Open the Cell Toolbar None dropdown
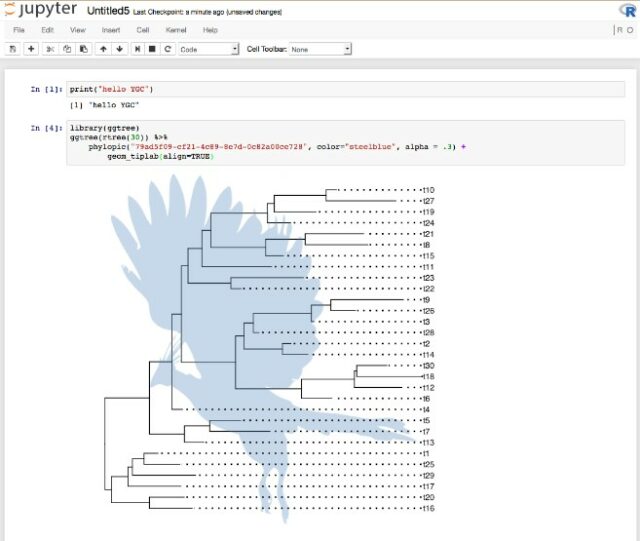Image resolution: width=640 pixels, height=541 pixels. pos(320,49)
